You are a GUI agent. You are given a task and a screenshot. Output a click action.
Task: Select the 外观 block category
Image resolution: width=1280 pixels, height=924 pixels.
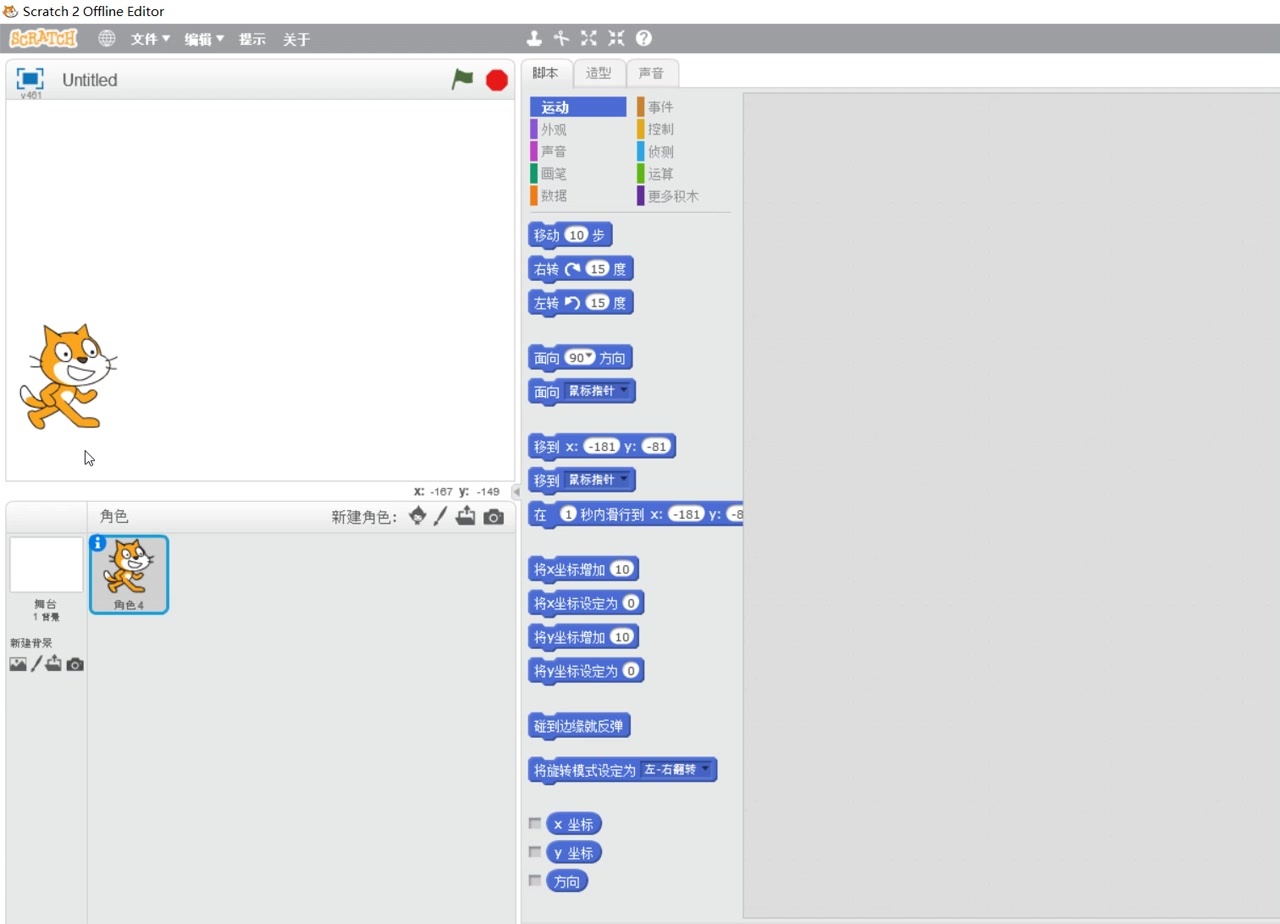(578, 129)
